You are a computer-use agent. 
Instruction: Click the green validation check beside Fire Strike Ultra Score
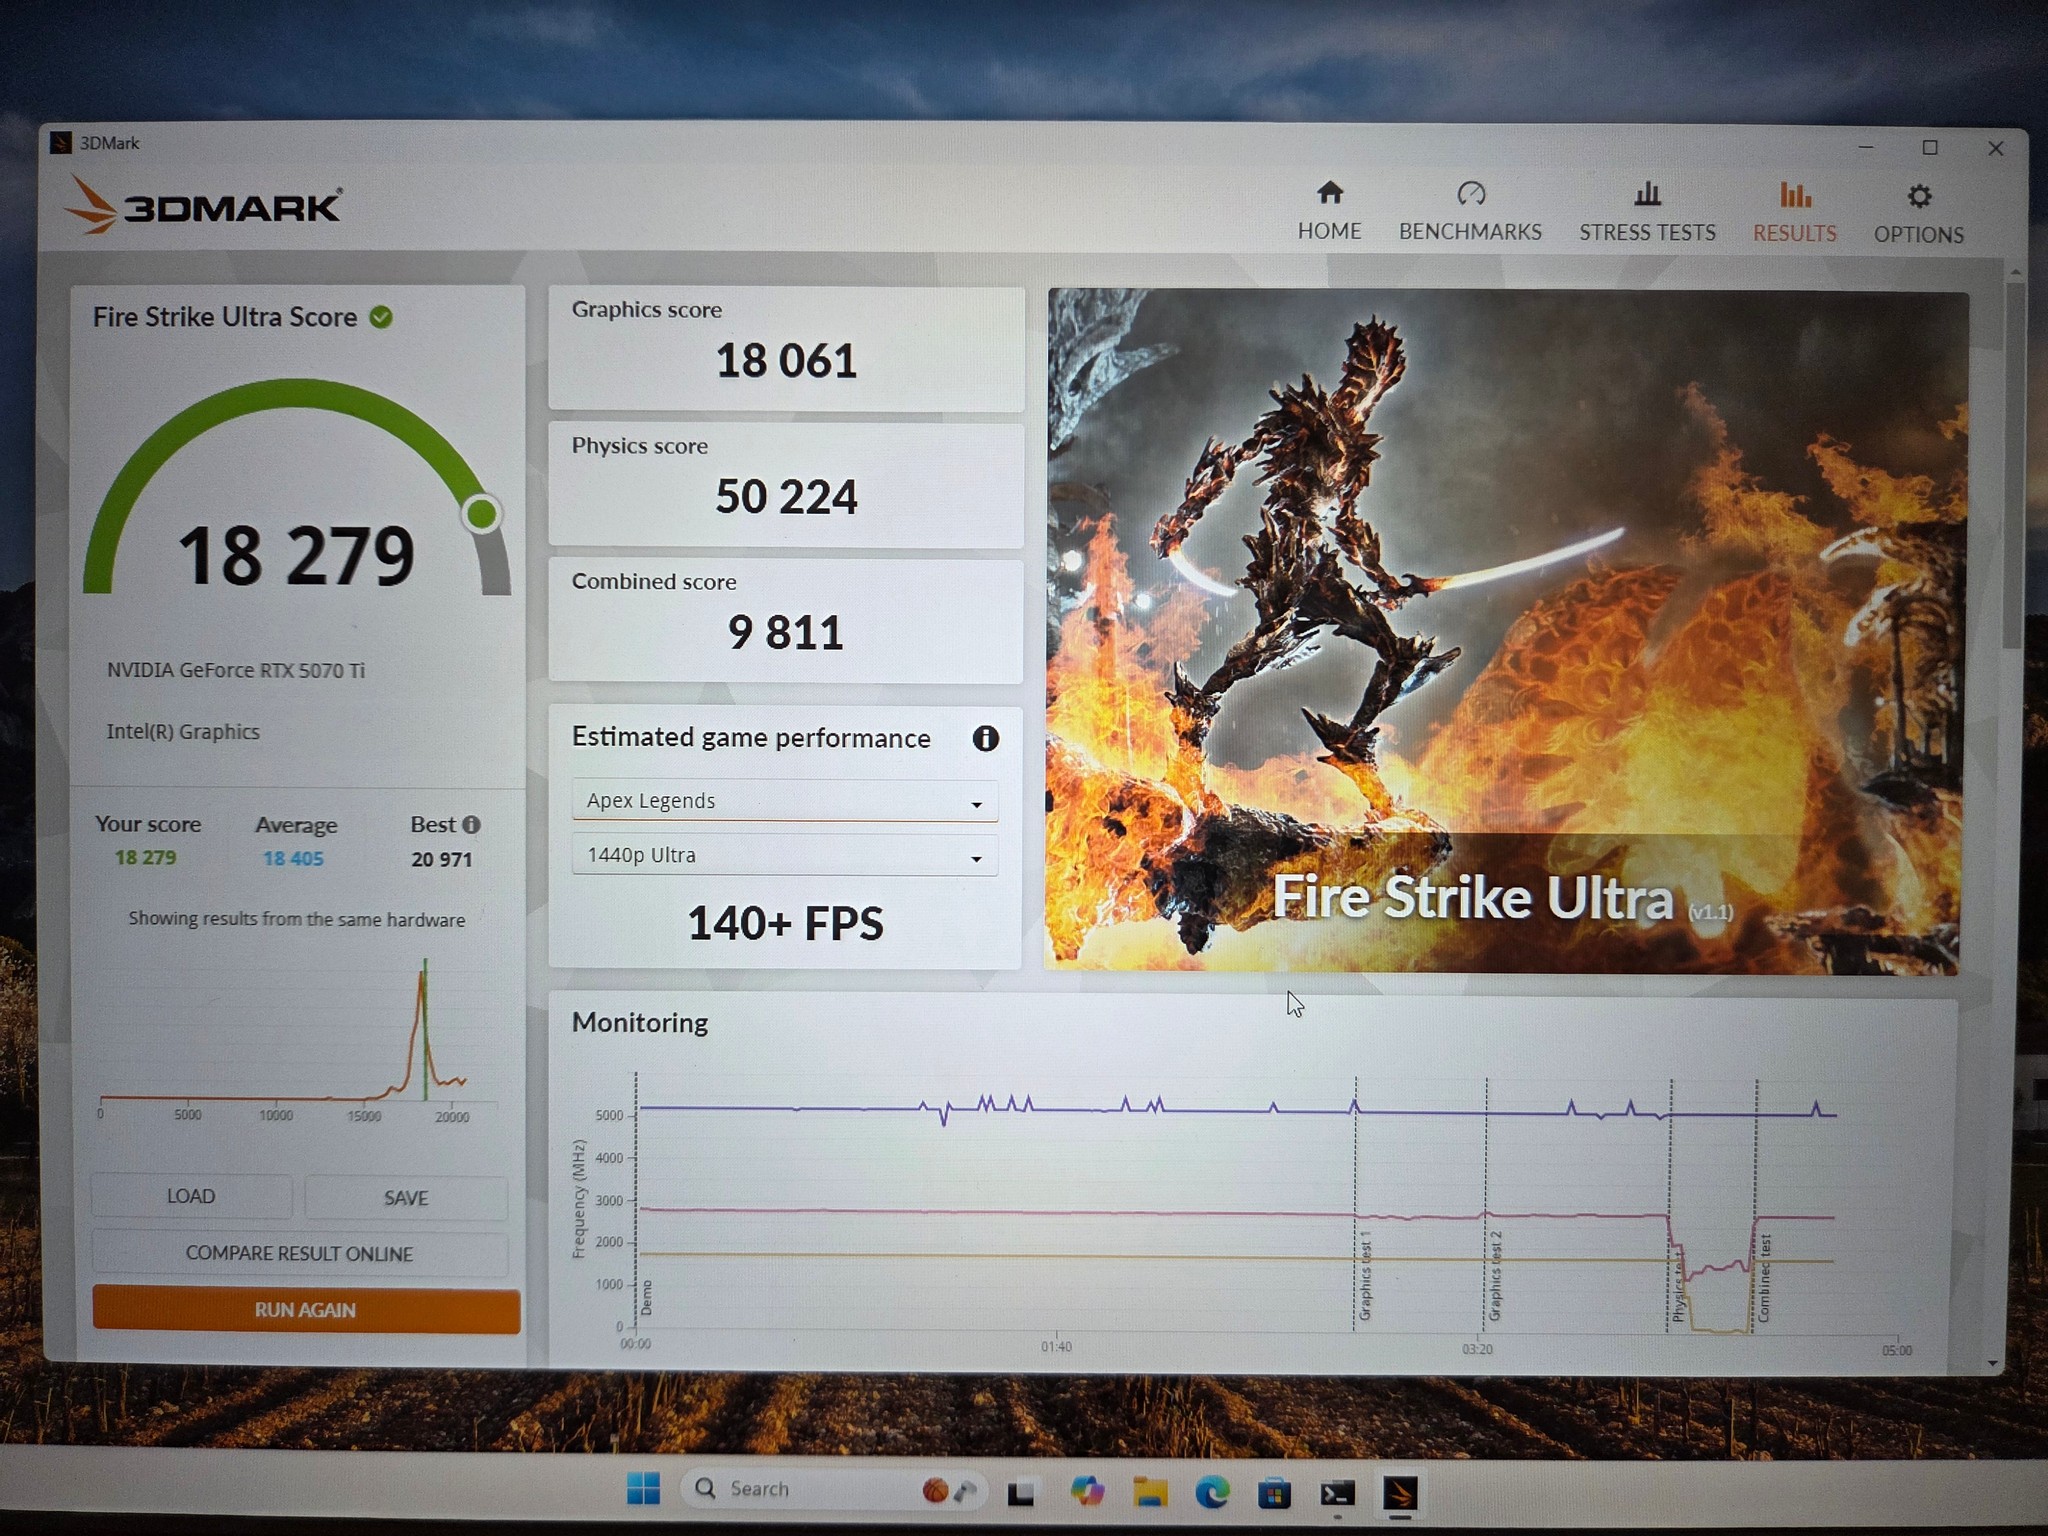pyautogui.click(x=381, y=317)
